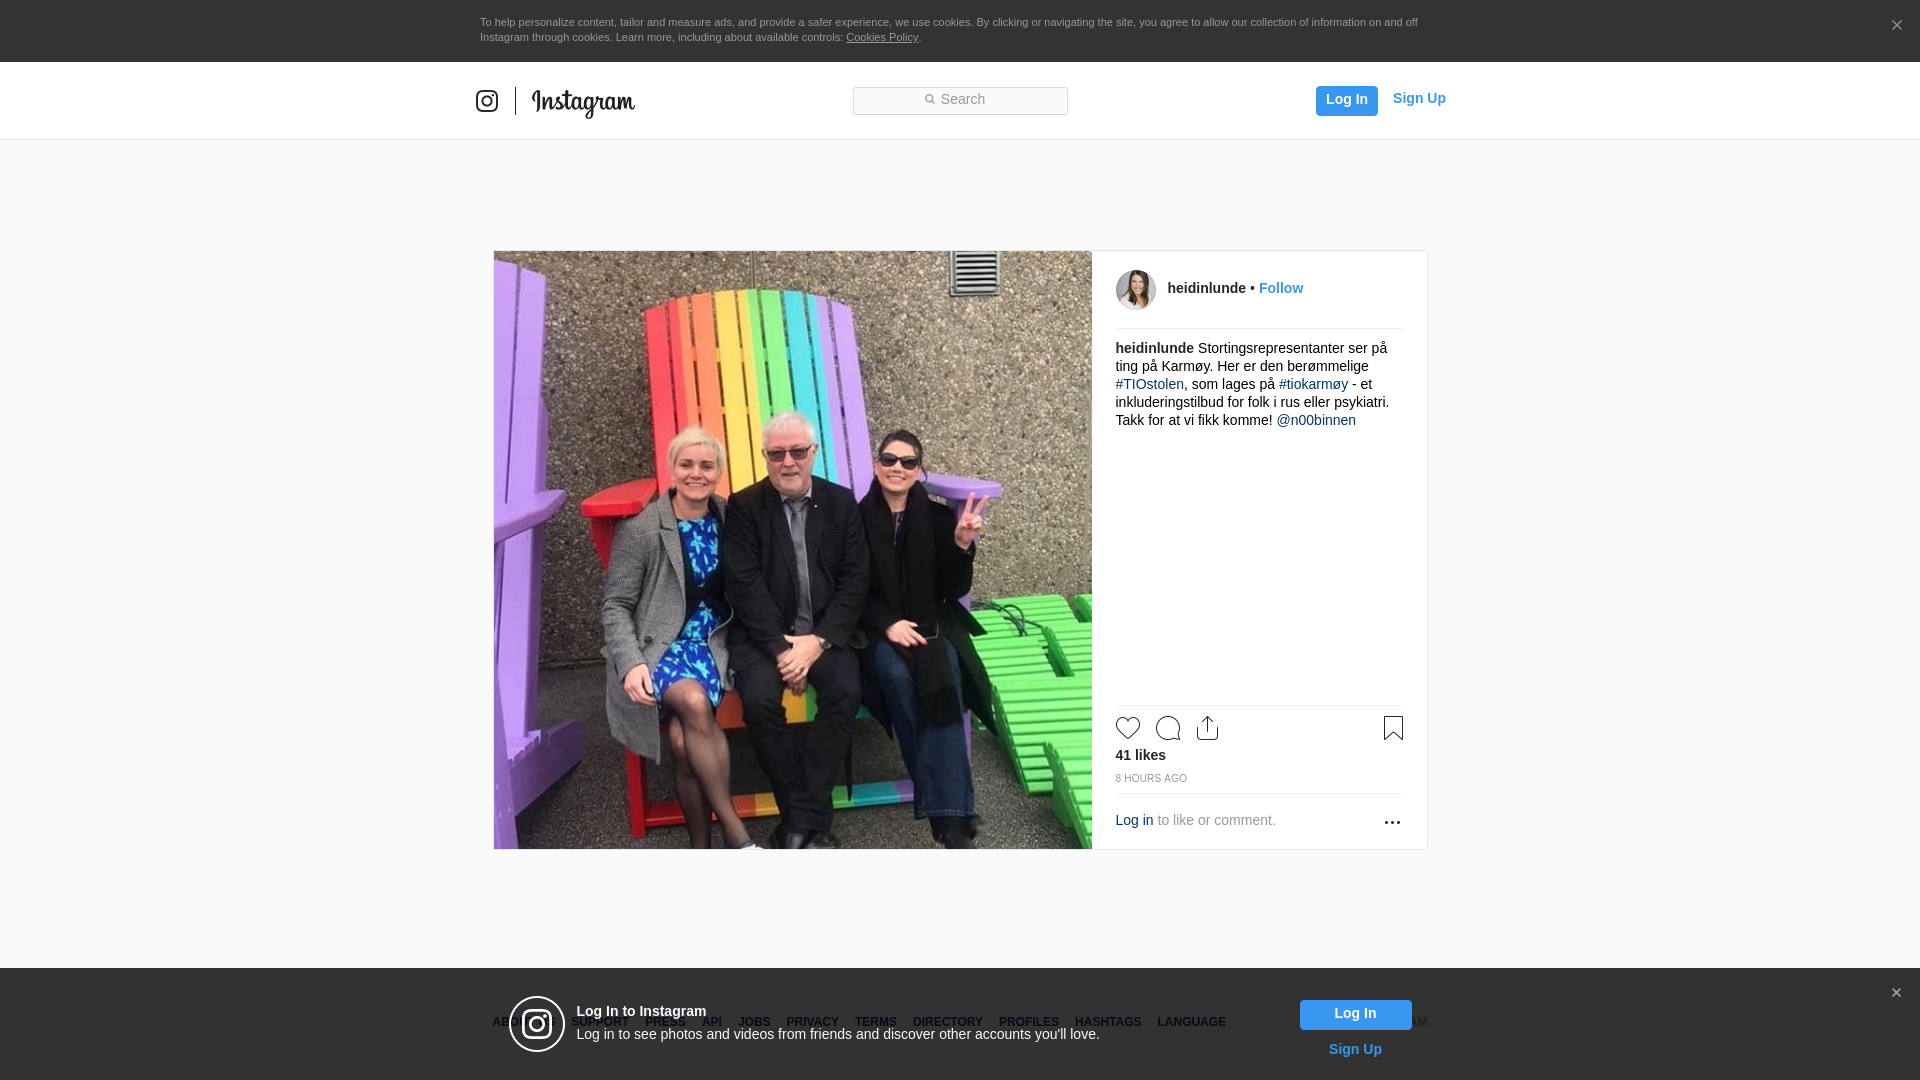Viewport: 1920px width, 1080px height.
Task: Open the #TIOstolen hashtag
Action: click(x=1149, y=384)
